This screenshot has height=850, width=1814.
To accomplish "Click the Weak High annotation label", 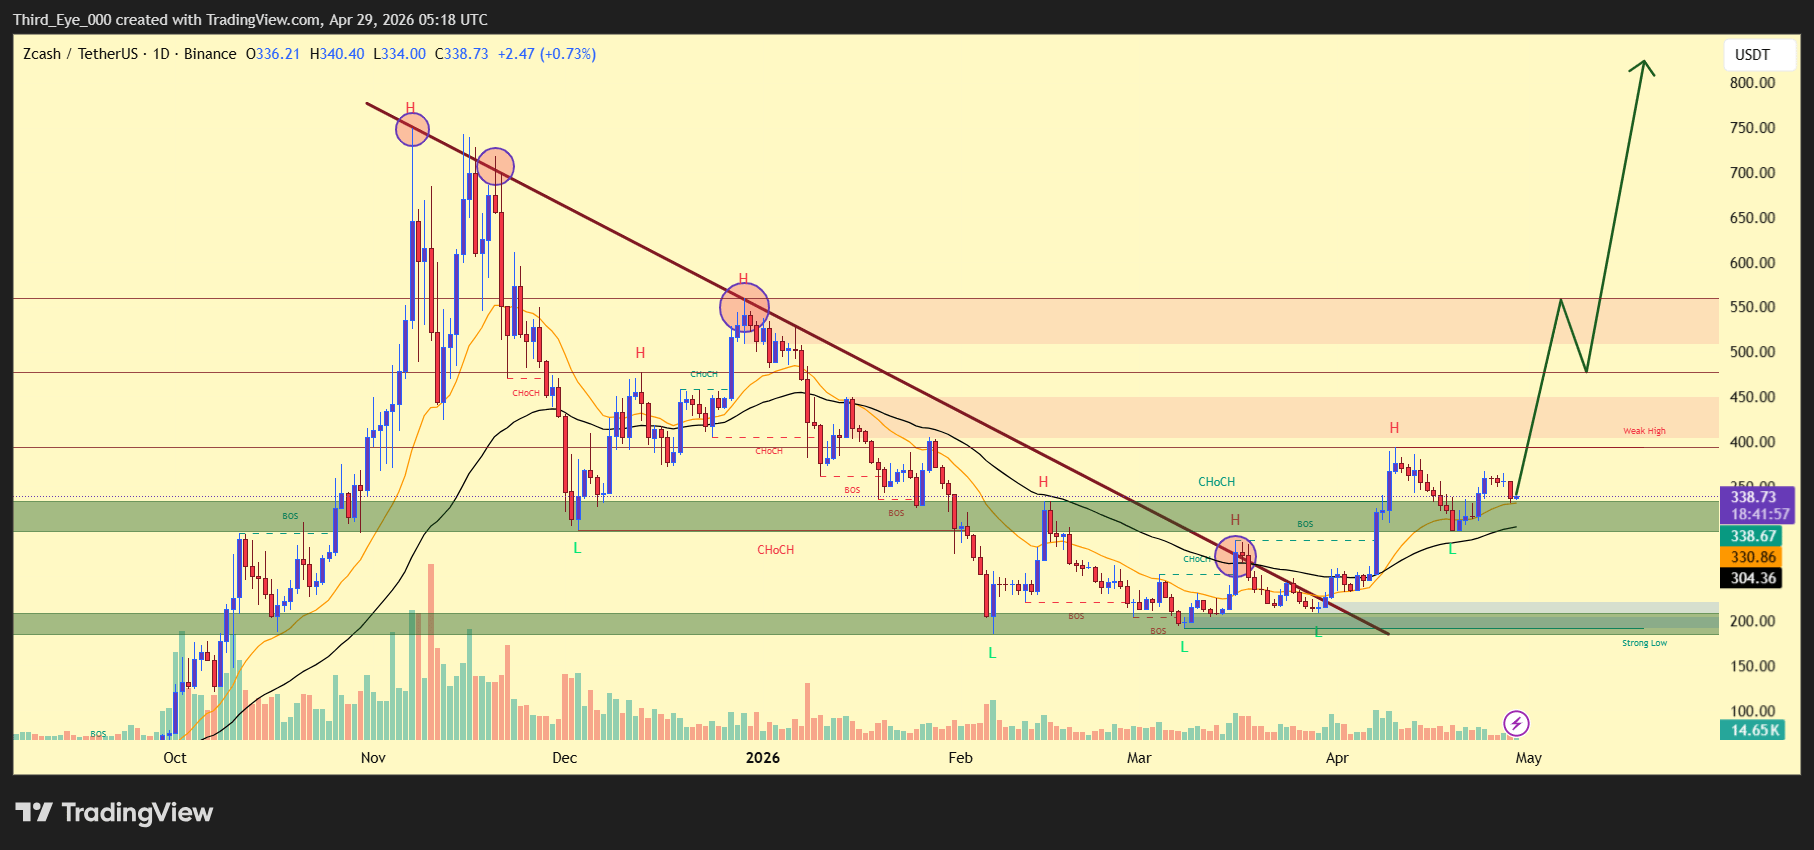I will pyautogui.click(x=1644, y=431).
